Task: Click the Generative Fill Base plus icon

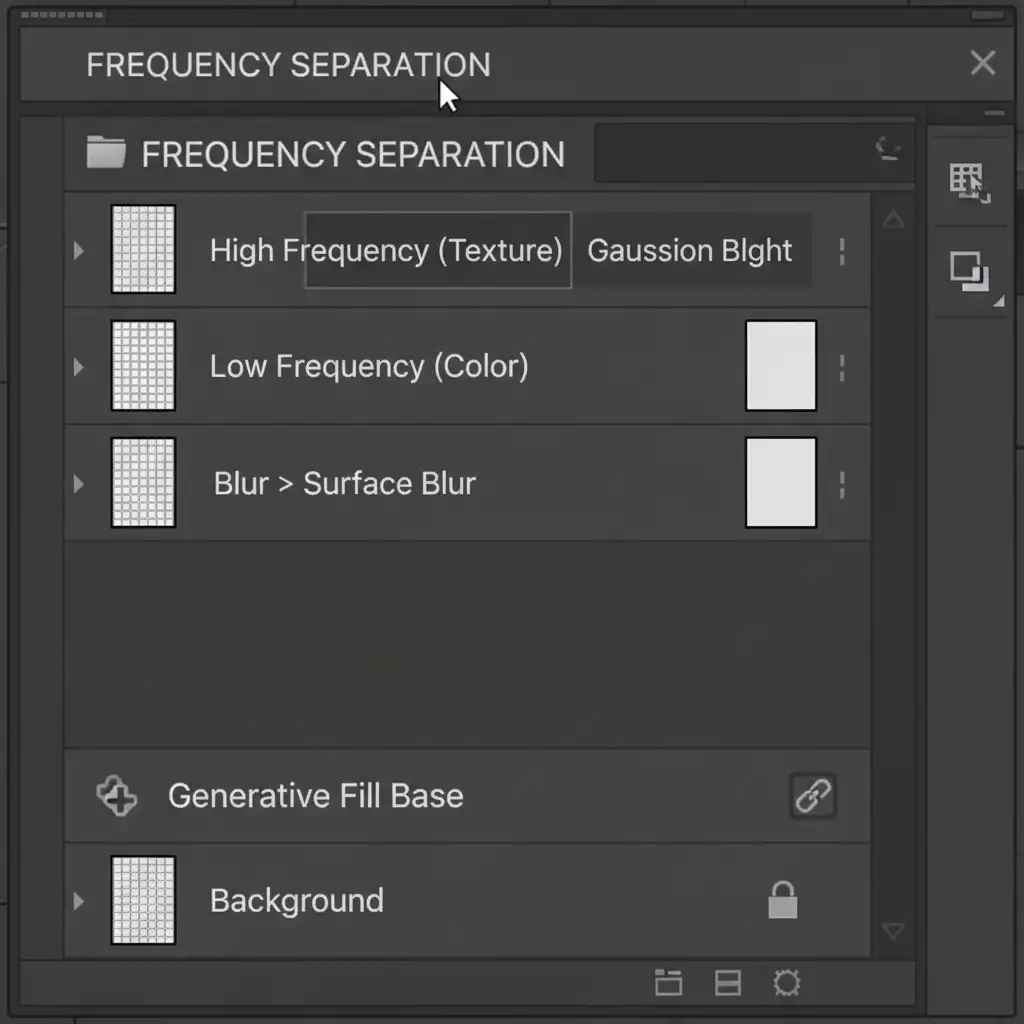Action: pyautogui.click(x=116, y=797)
